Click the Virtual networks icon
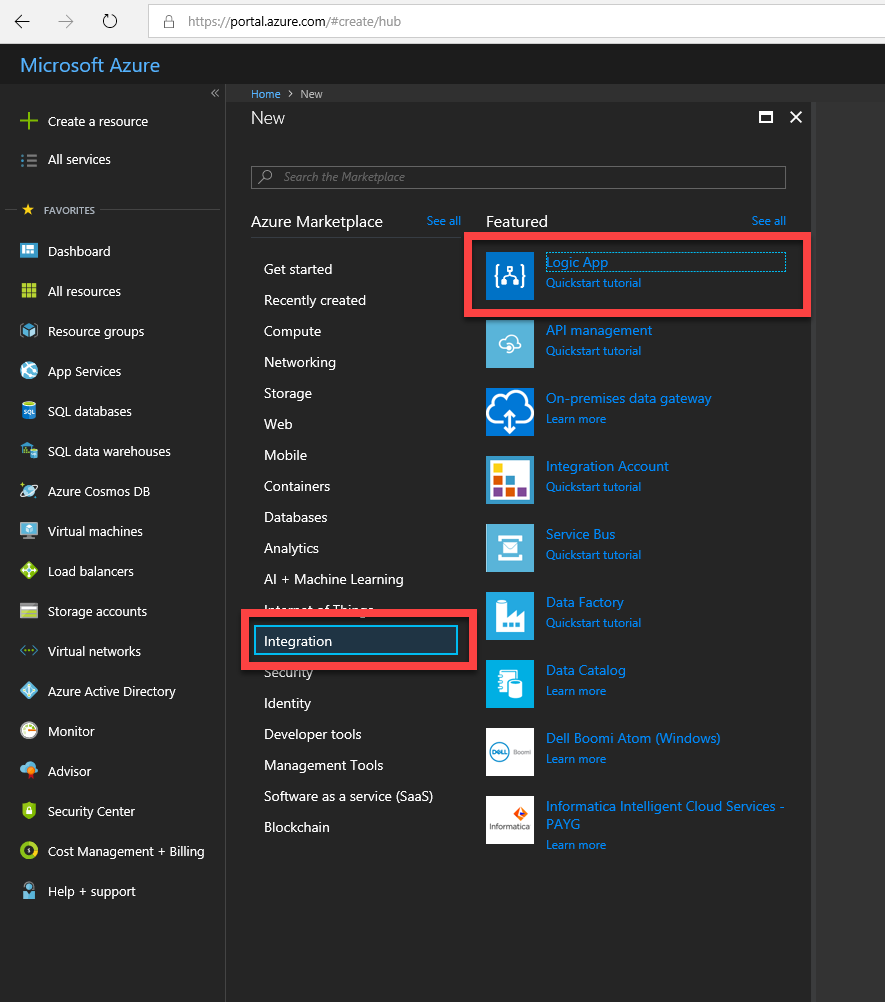The width and height of the screenshot is (885, 1002). [x=29, y=651]
